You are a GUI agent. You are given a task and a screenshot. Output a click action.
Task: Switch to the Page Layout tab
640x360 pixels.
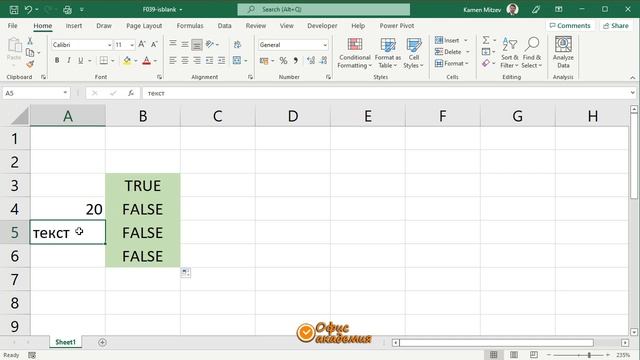144,26
